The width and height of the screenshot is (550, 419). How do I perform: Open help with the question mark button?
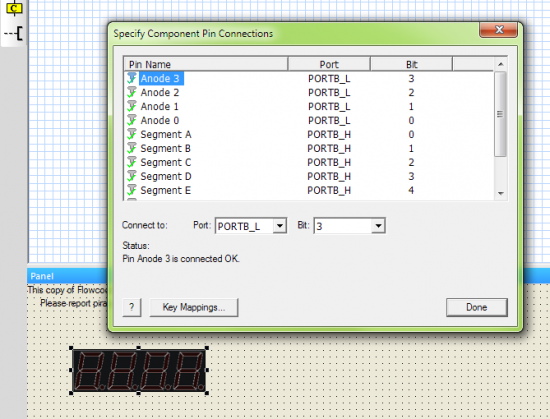[x=132, y=308]
